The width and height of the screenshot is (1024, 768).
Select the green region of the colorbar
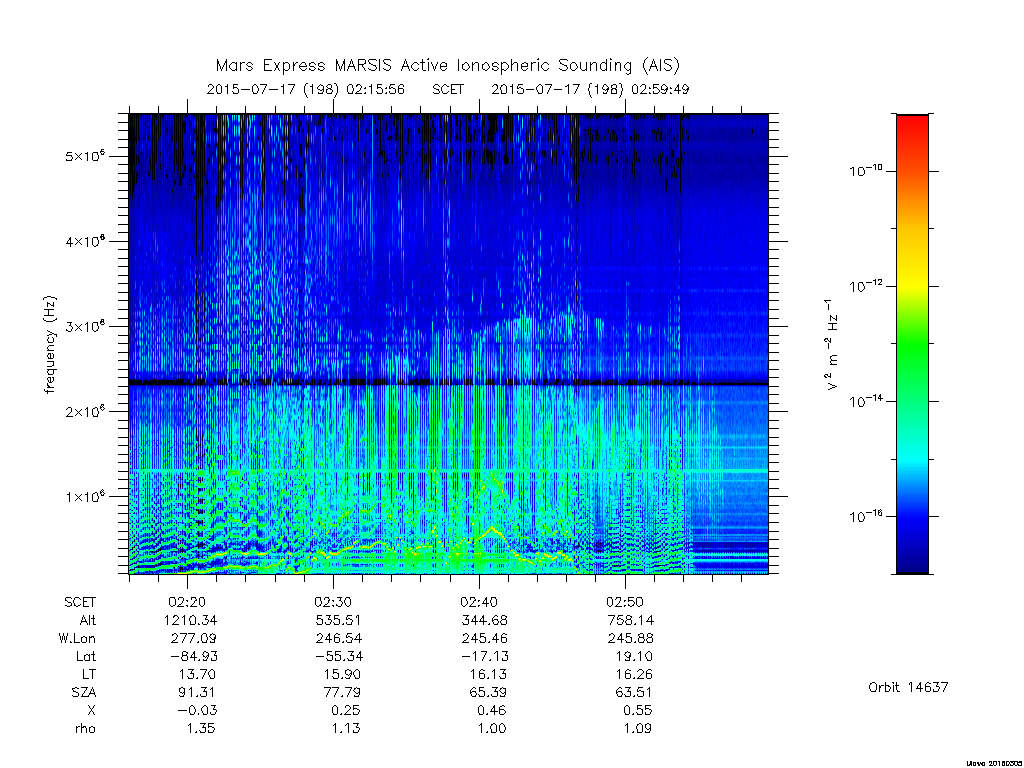(x=912, y=353)
